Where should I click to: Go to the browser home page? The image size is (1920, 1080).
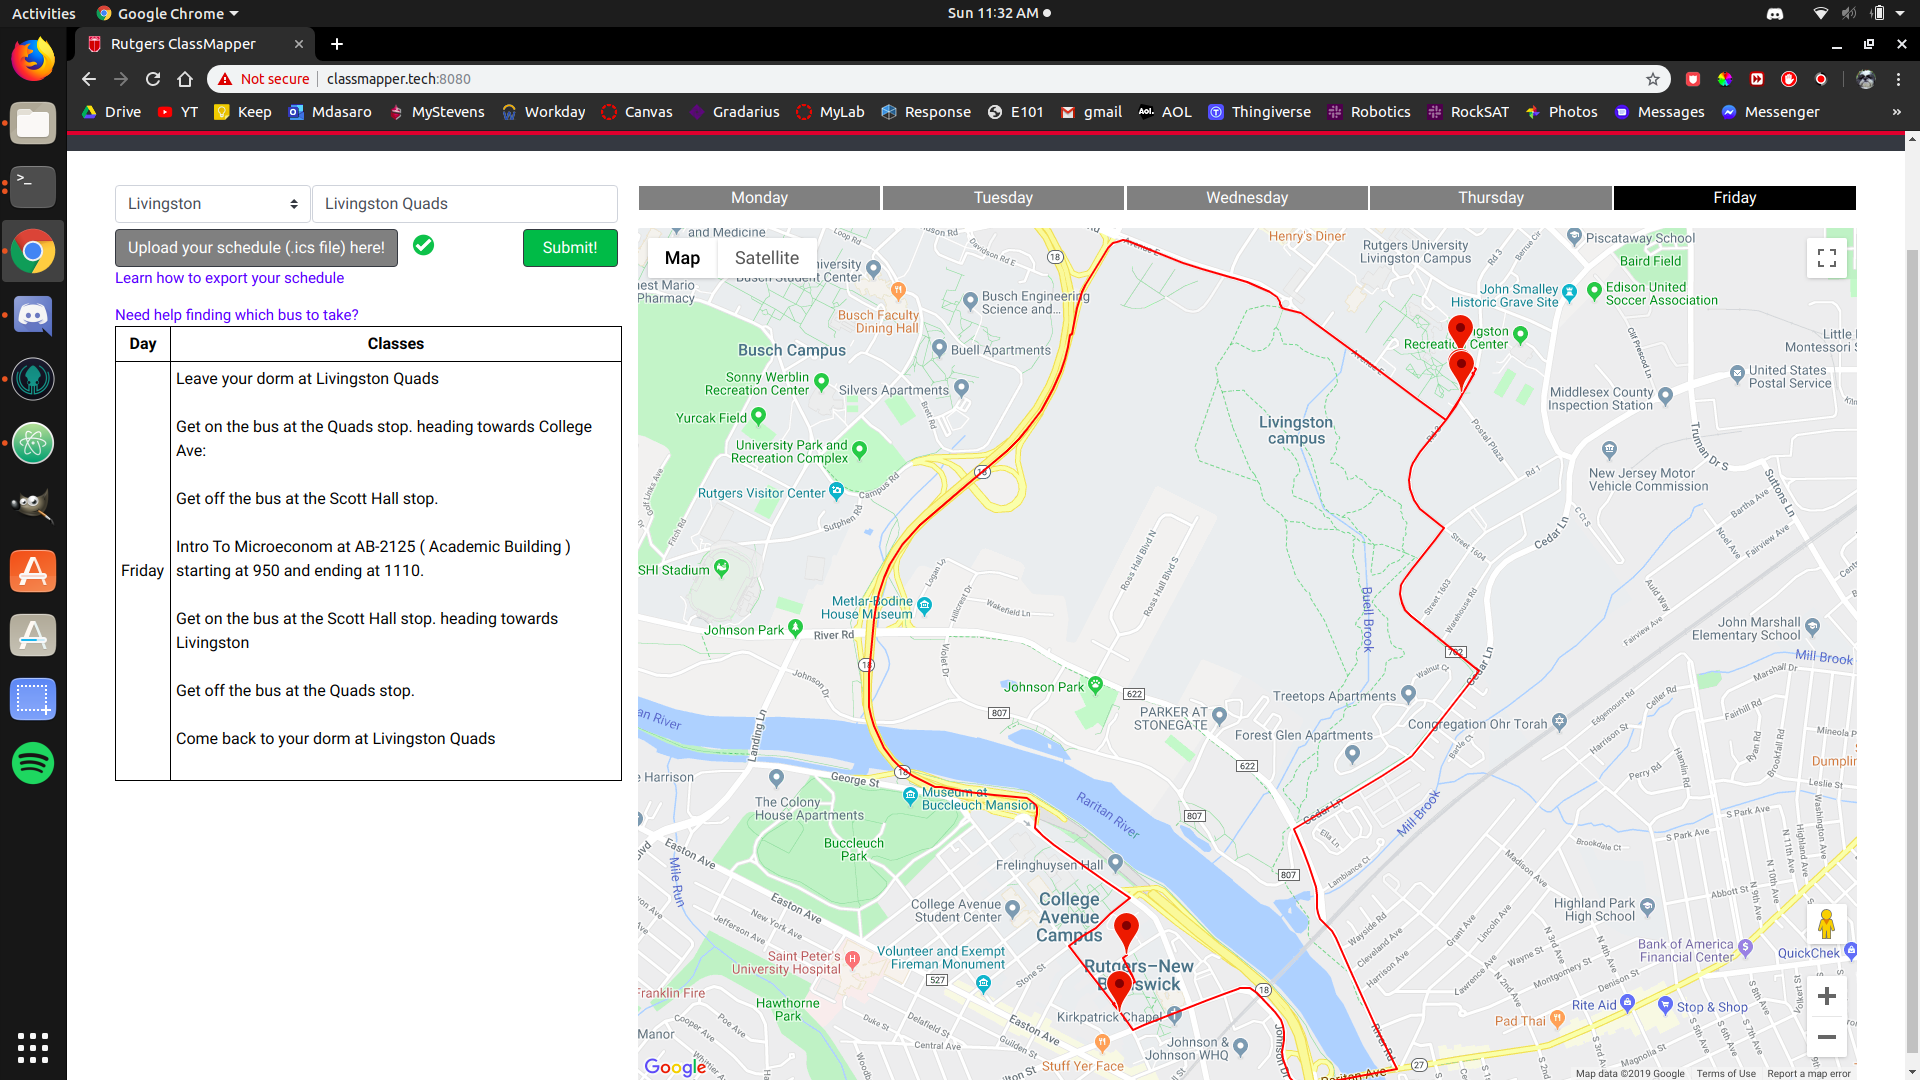(185, 79)
